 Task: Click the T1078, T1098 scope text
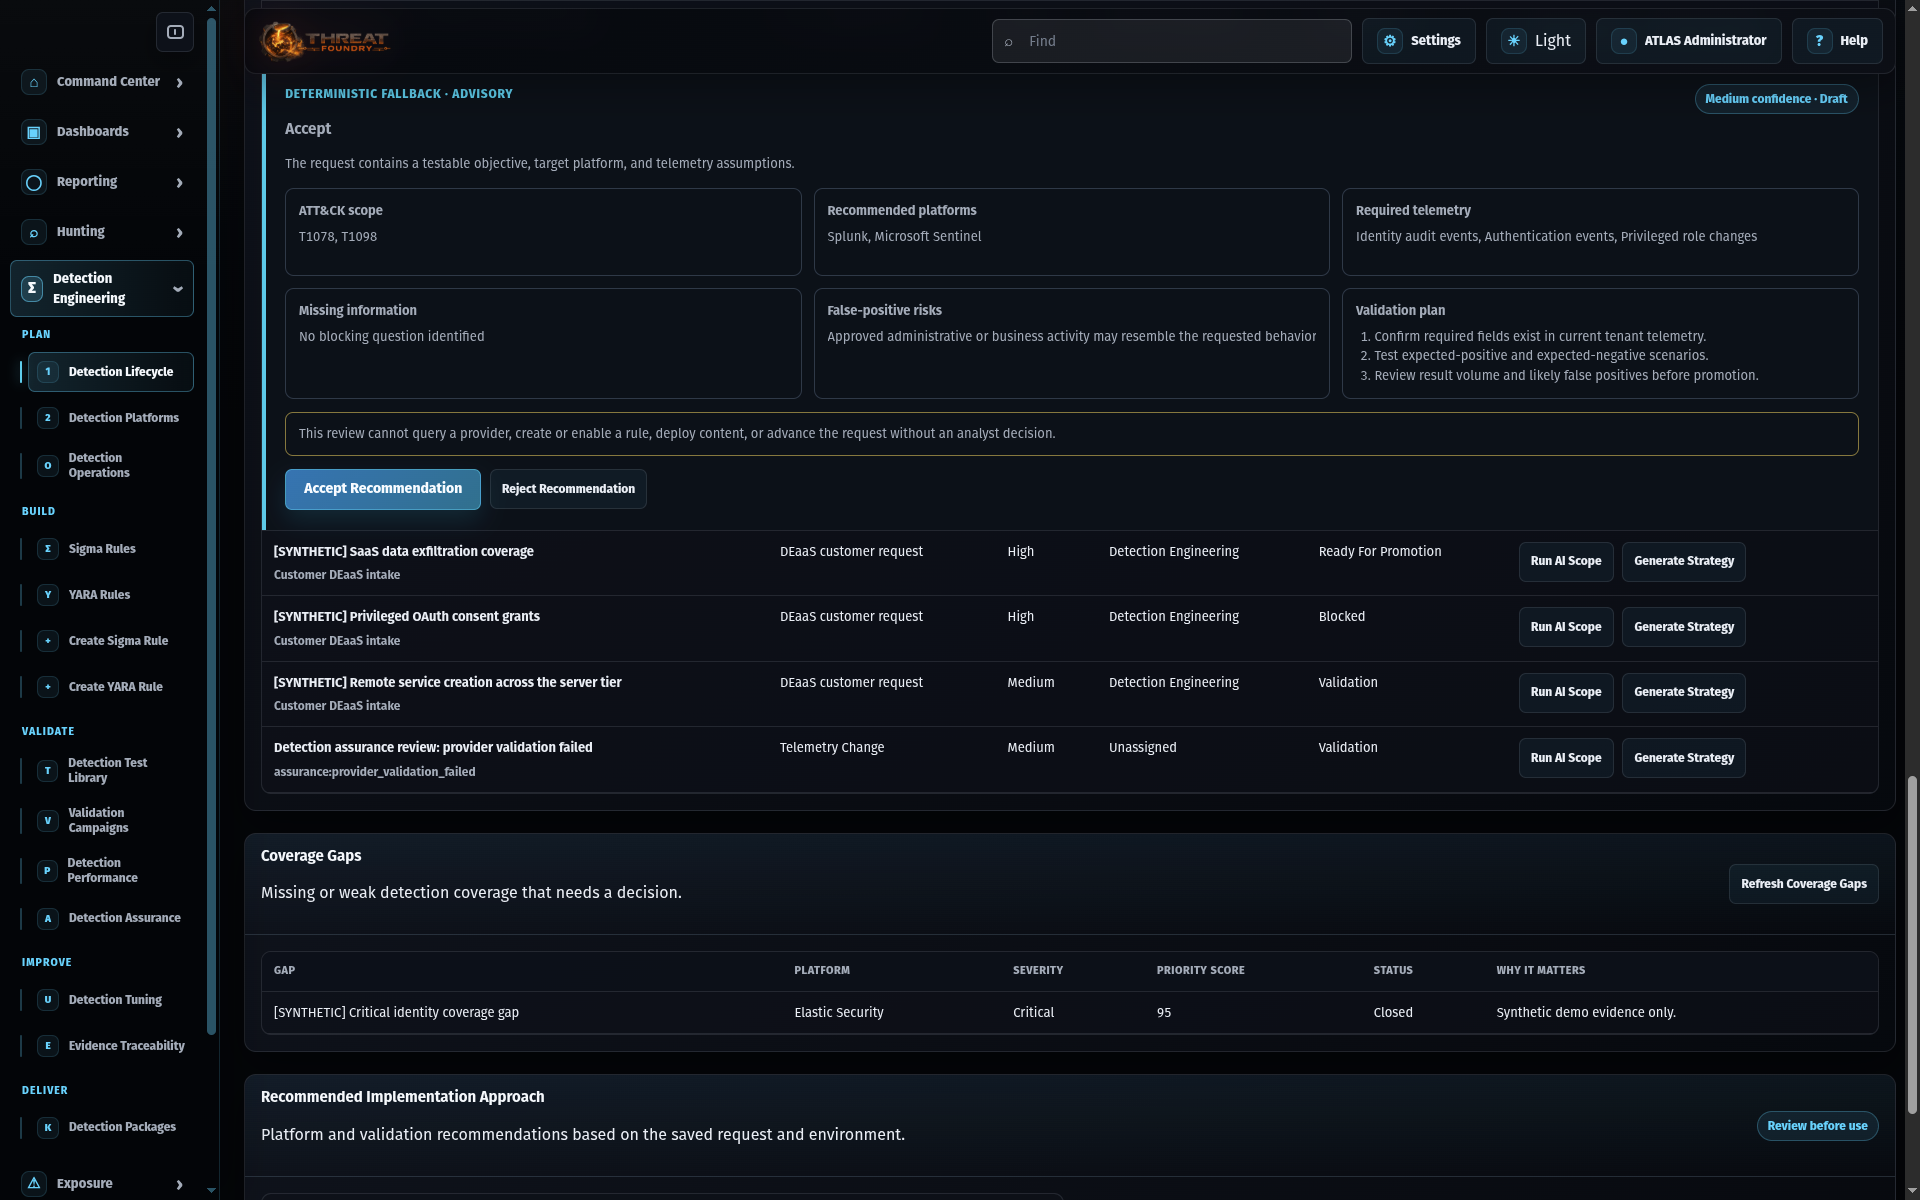pos(337,237)
